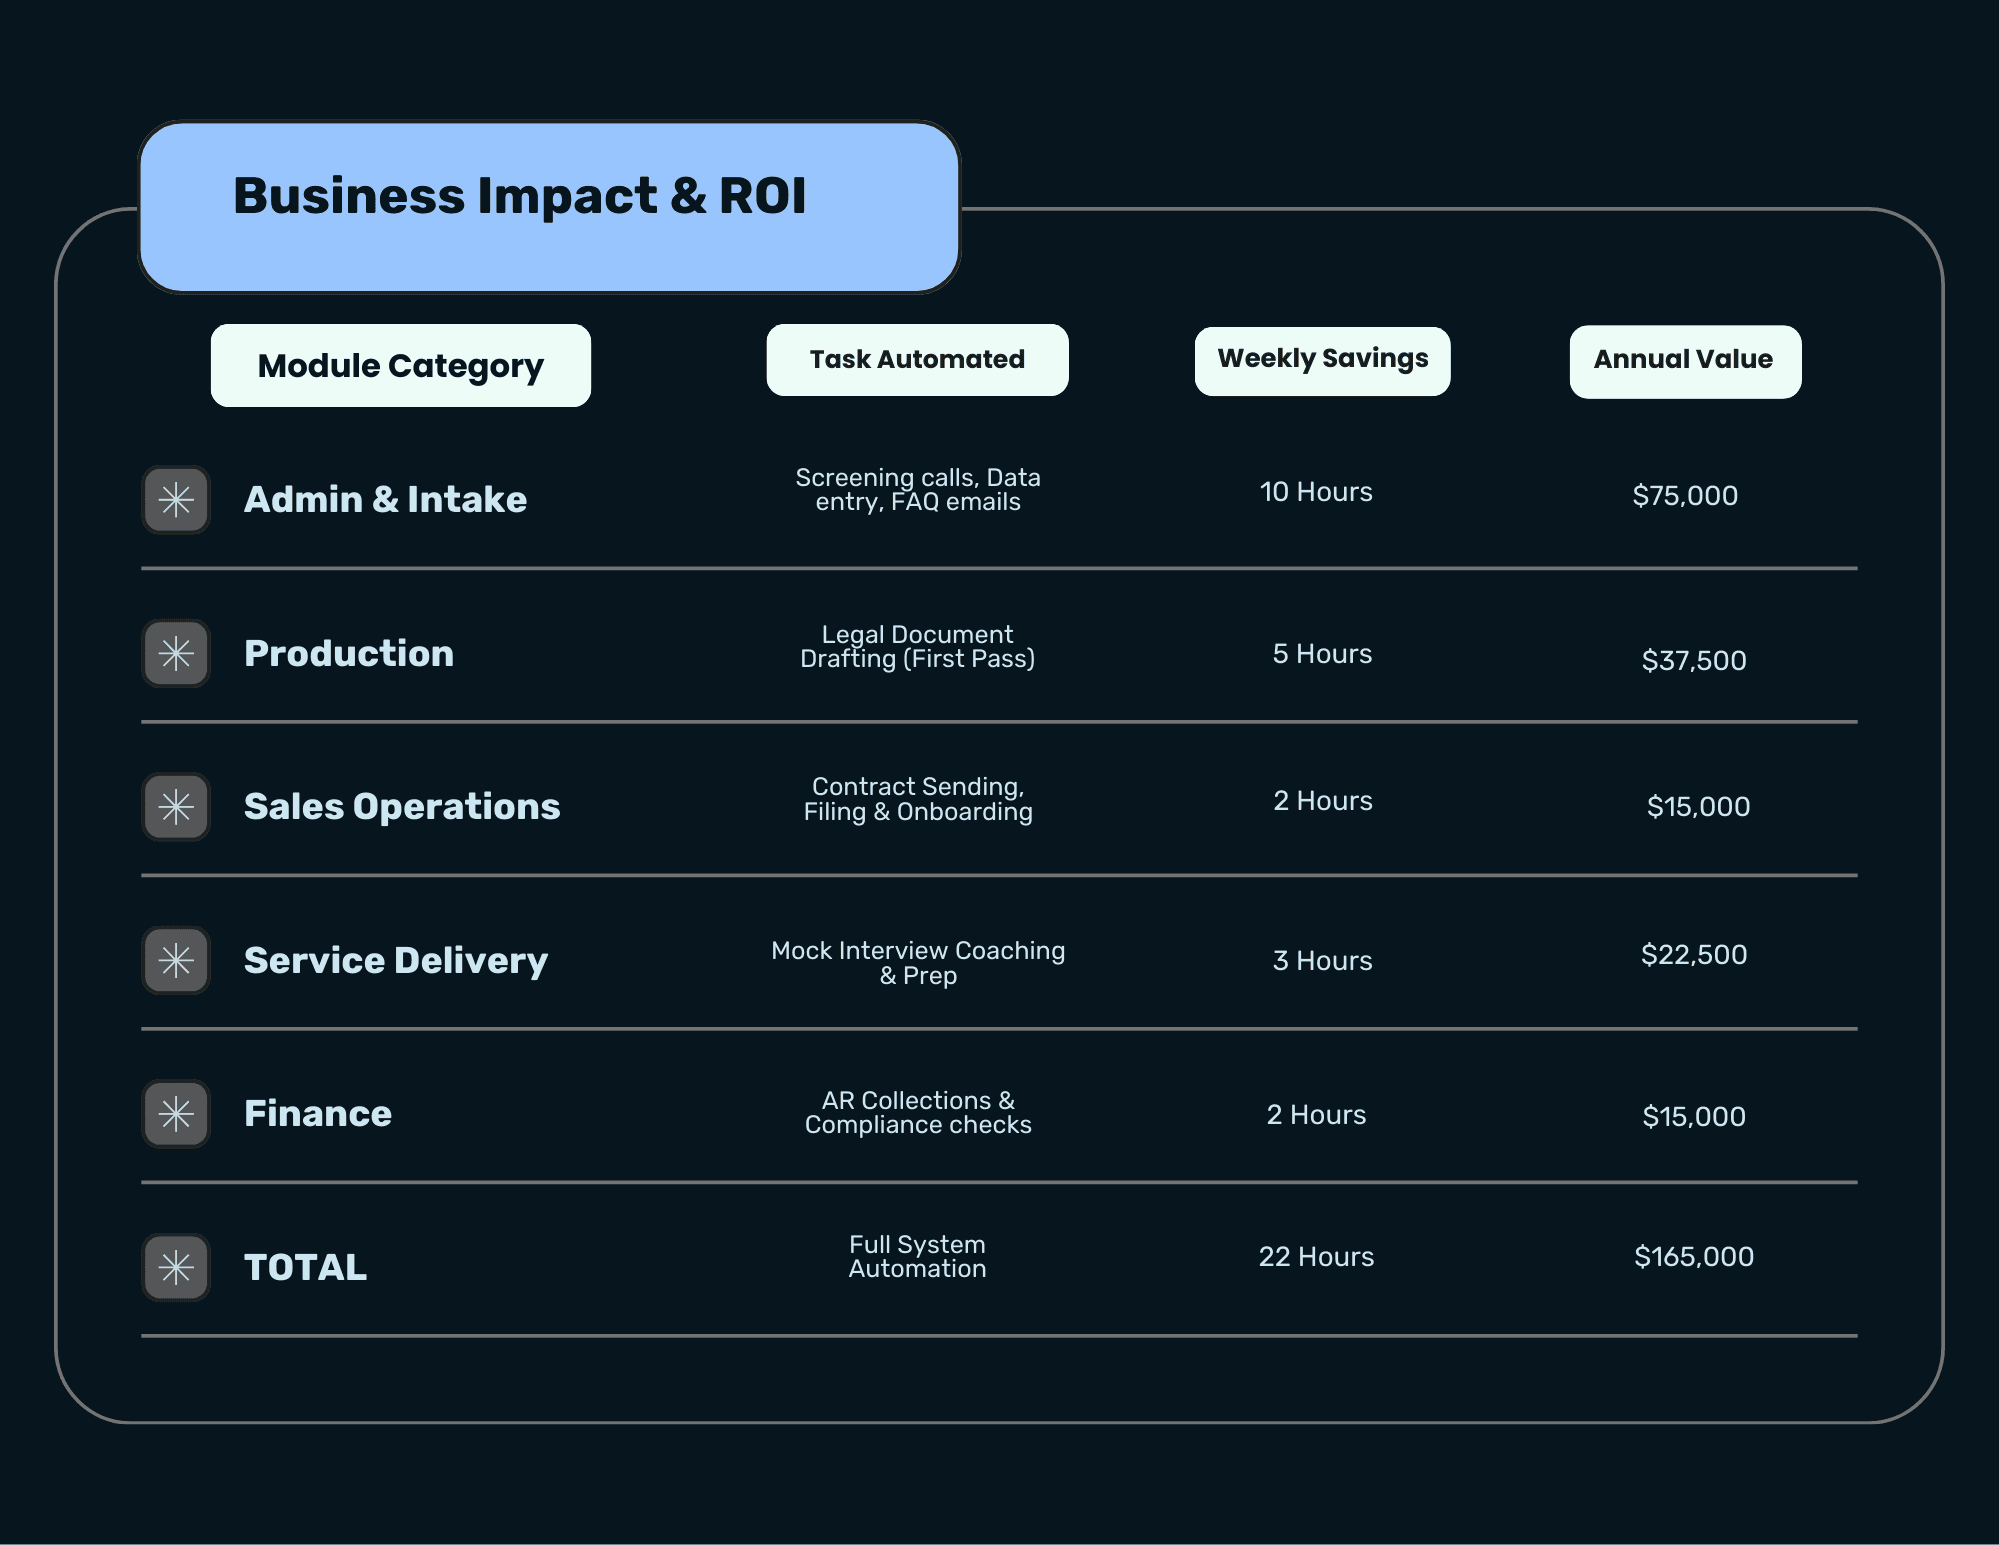Screen dimensions: 1999x1545
Task: Click the Weekly Savings header label
Action: pos(1322,360)
